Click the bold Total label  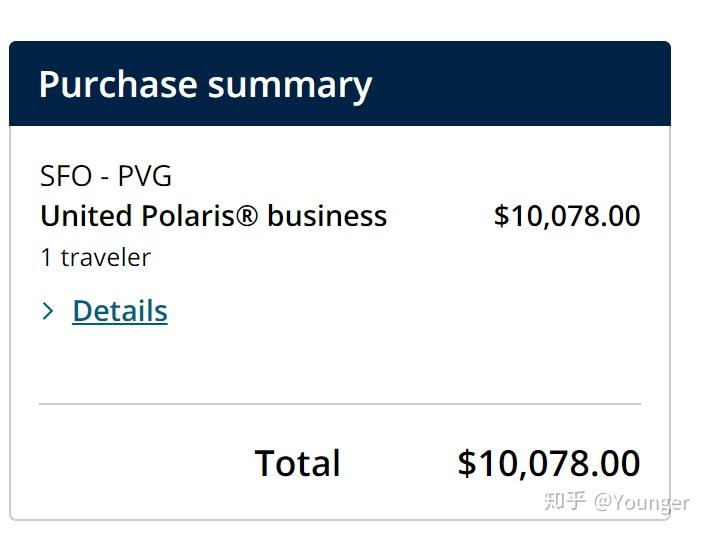coord(297,464)
